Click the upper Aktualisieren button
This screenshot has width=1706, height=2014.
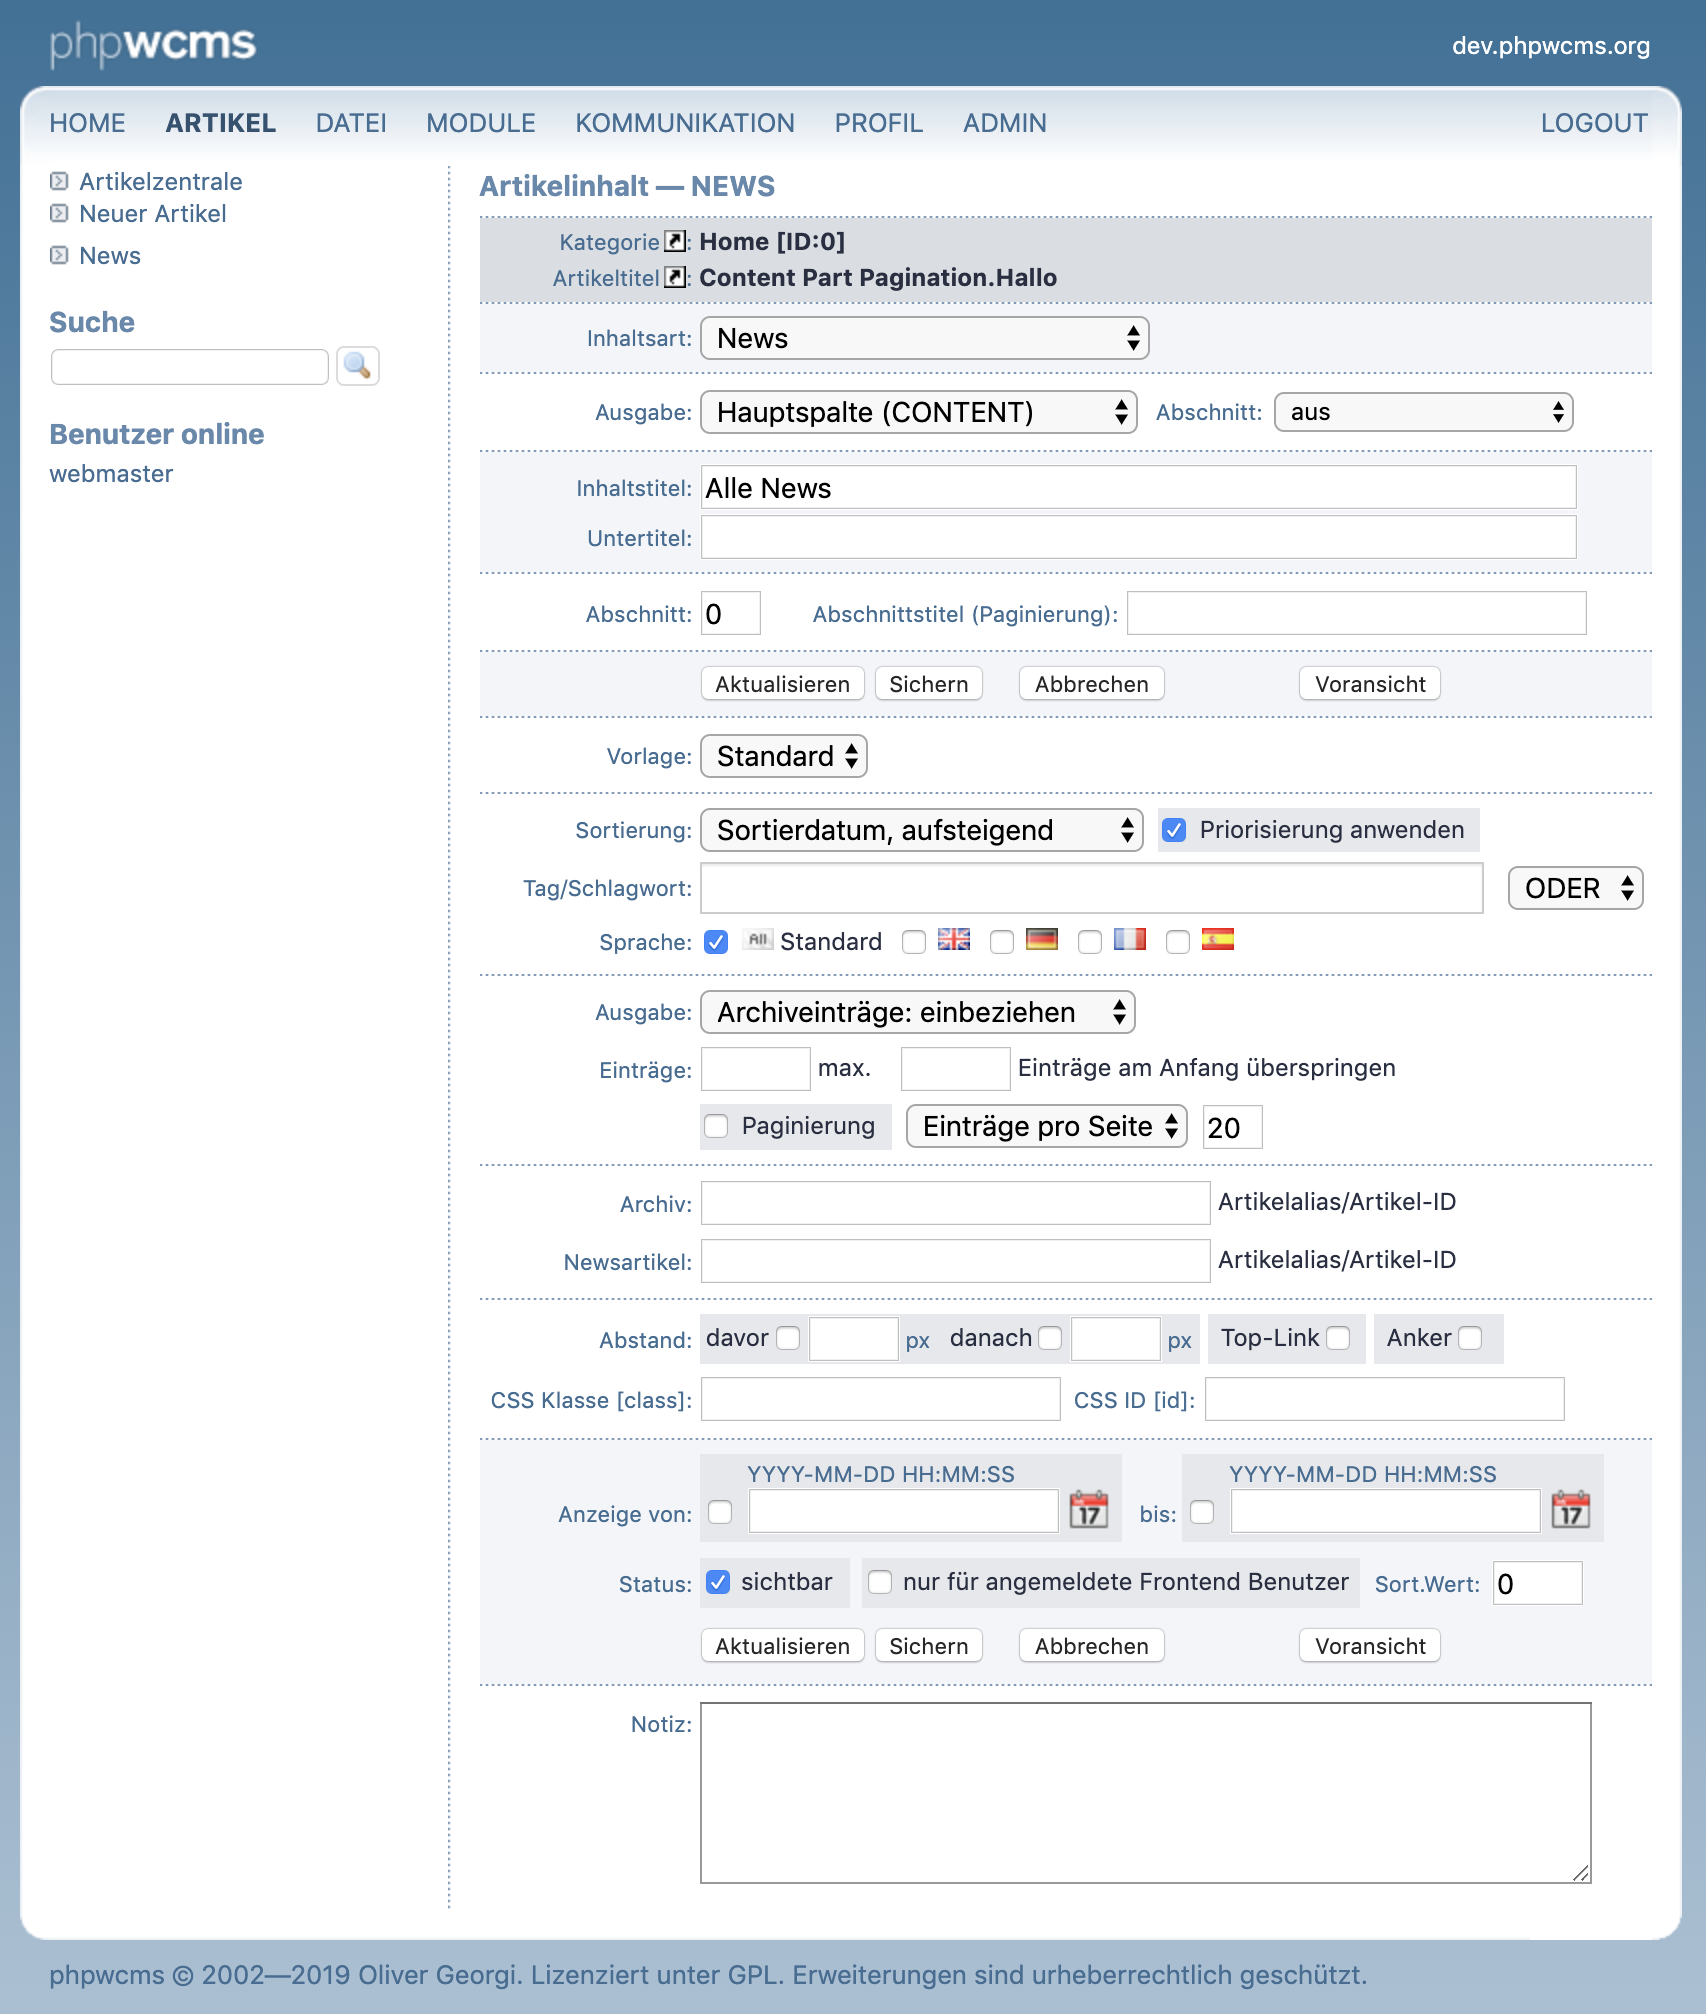783,684
